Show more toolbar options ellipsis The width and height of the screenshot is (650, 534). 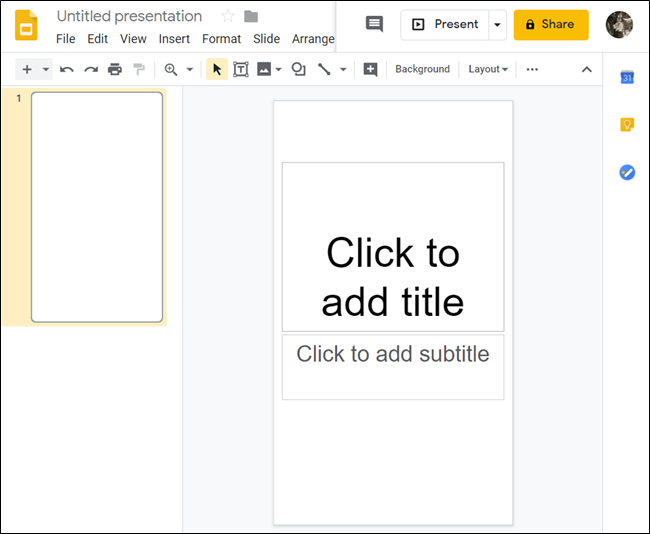[x=532, y=69]
